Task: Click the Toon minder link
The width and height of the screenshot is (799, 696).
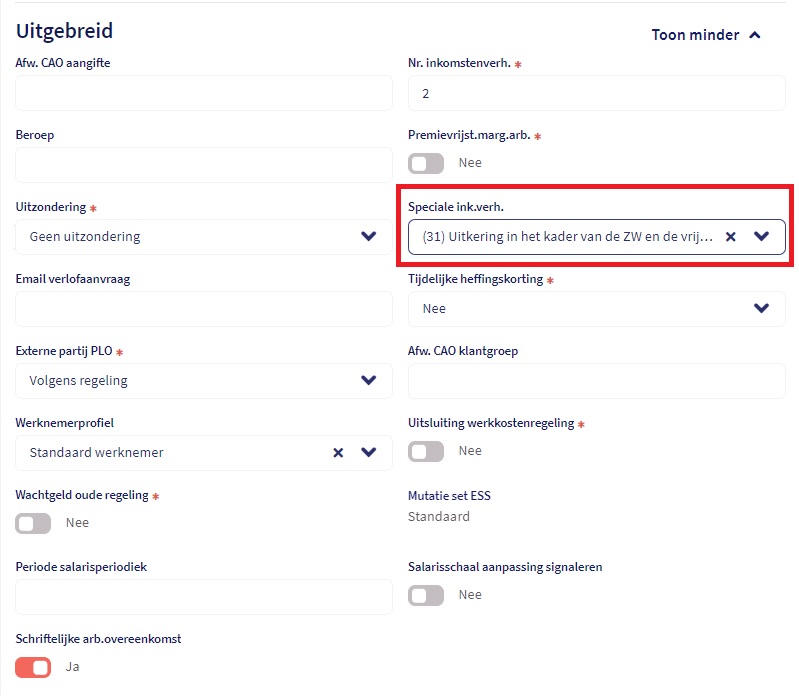Action: (695, 35)
